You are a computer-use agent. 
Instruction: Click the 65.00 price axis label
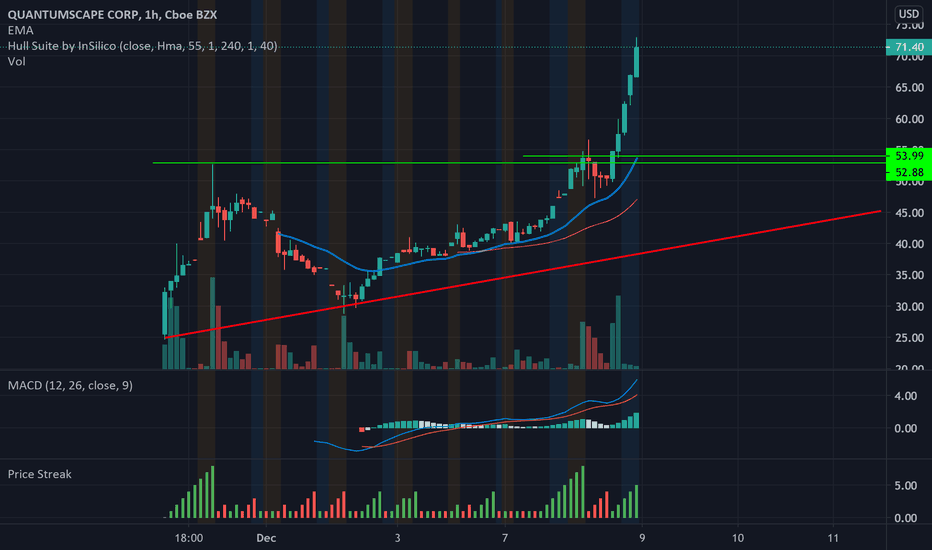909,87
